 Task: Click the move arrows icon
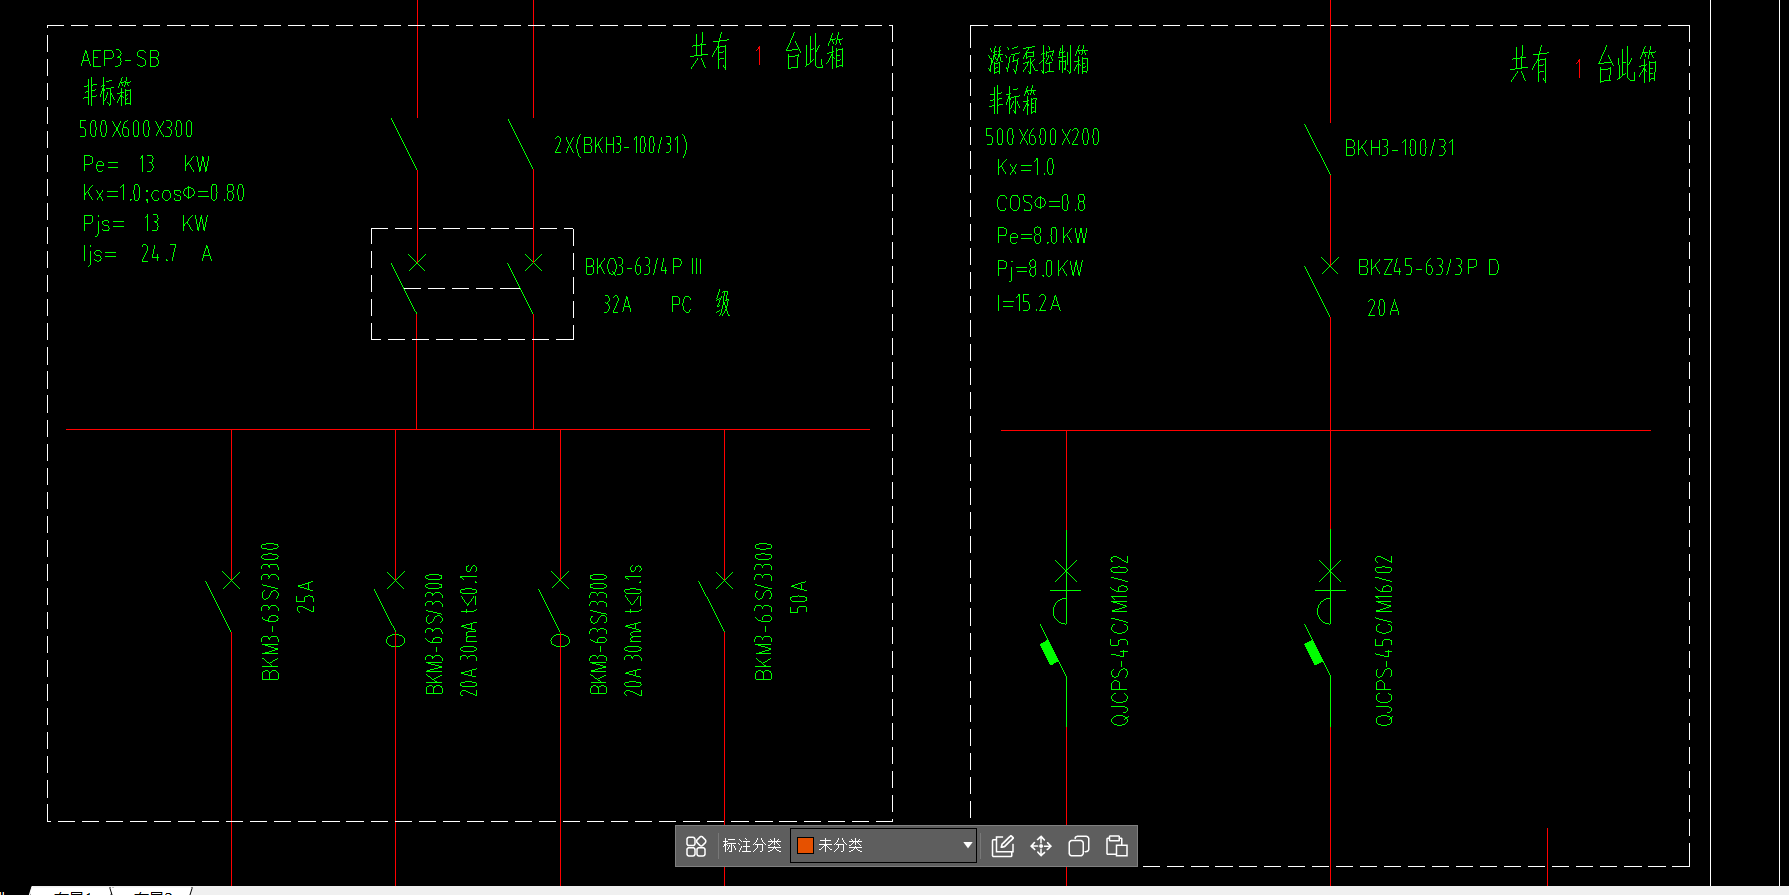pyautogui.click(x=1041, y=846)
